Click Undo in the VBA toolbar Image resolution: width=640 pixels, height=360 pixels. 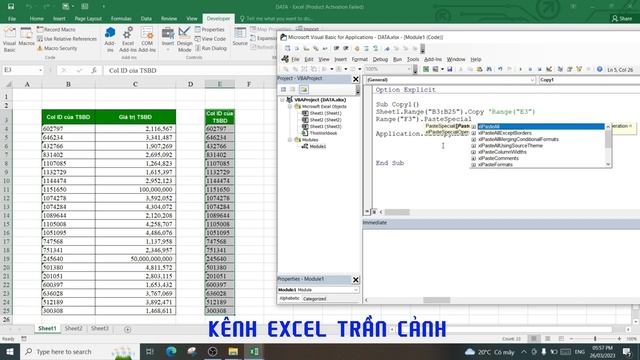click(x=500, y=69)
